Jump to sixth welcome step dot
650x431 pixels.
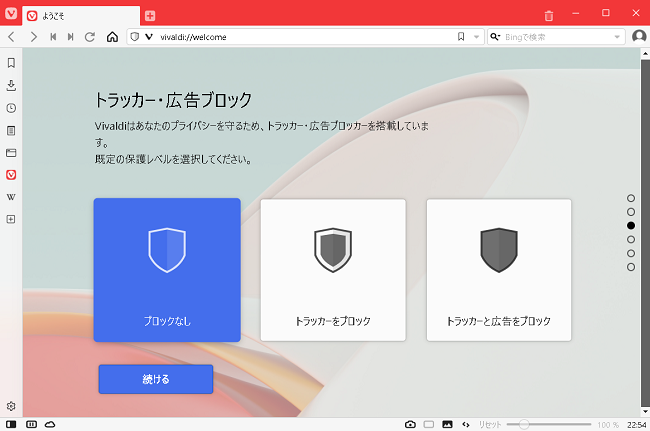click(631, 267)
